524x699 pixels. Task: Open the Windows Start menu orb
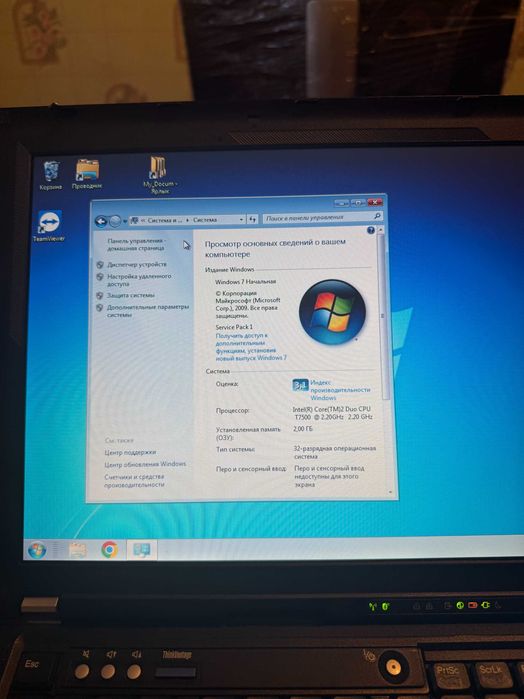coord(37,550)
